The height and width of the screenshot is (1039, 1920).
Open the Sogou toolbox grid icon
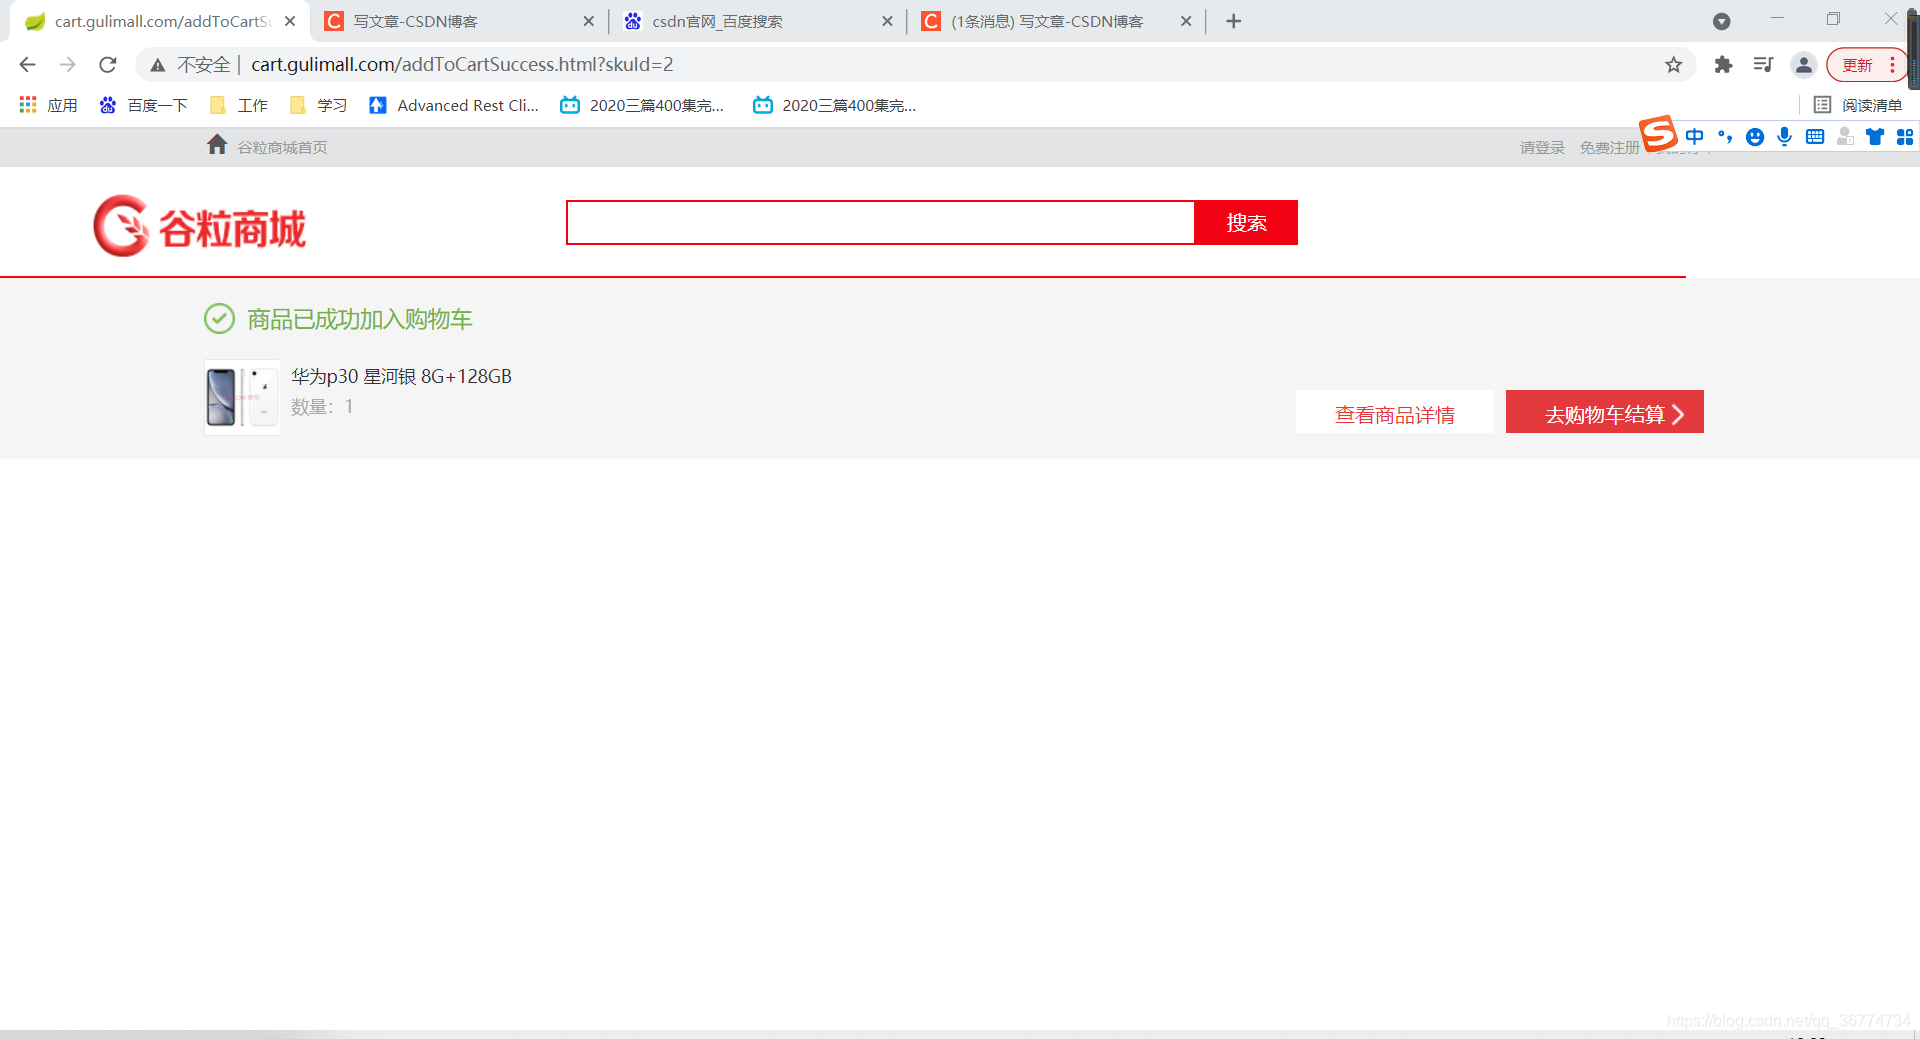(x=1905, y=137)
